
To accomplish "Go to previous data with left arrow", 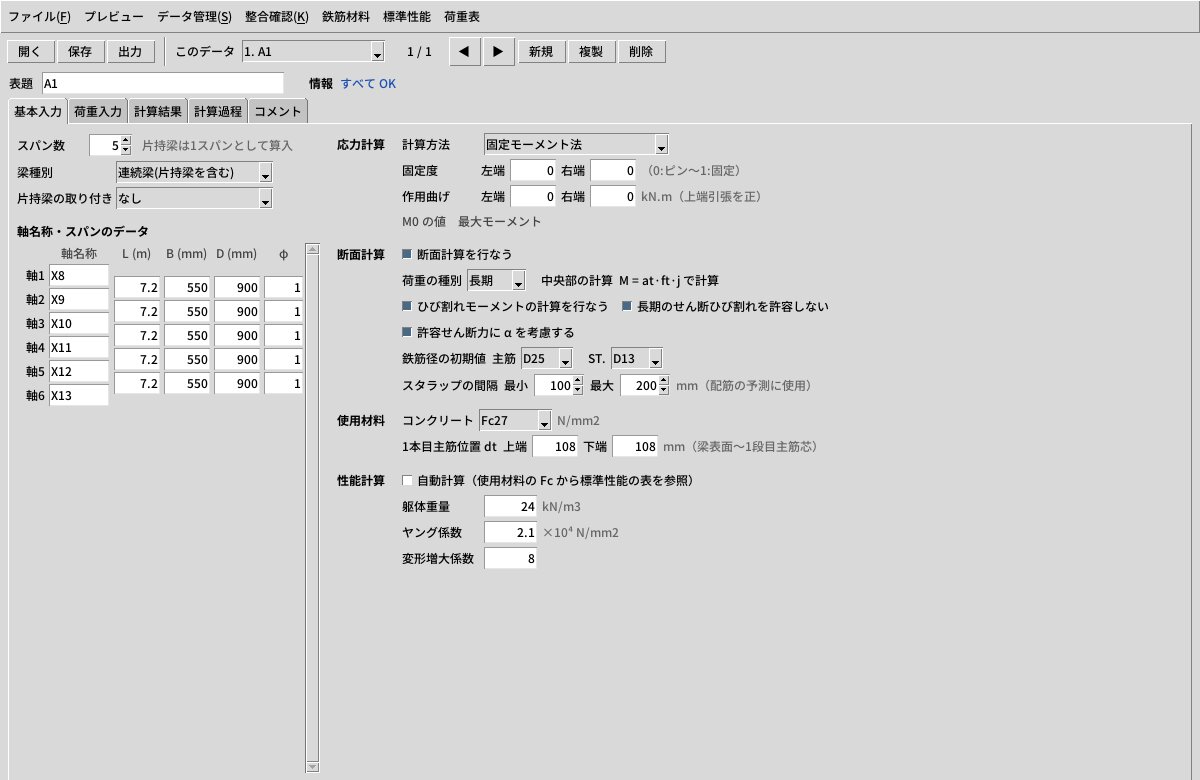I will tap(465, 52).
